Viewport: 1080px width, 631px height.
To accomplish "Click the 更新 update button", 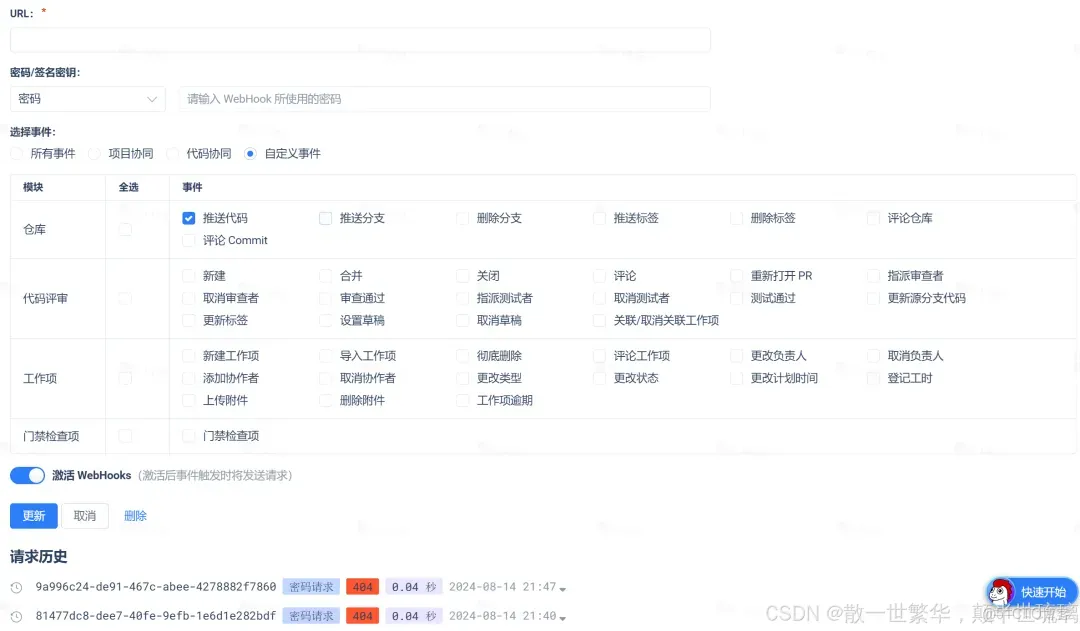I will (x=33, y=515).
